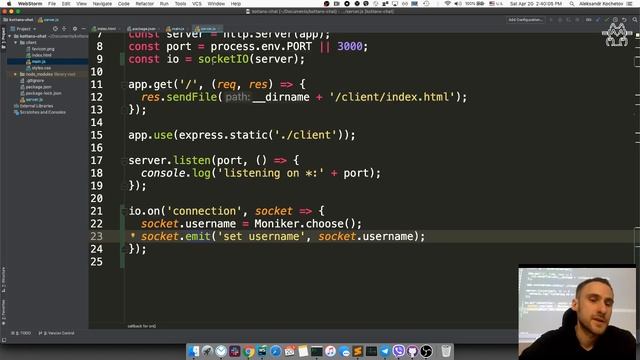Click the lightbulb intention icon on line 23

(133, 236)
